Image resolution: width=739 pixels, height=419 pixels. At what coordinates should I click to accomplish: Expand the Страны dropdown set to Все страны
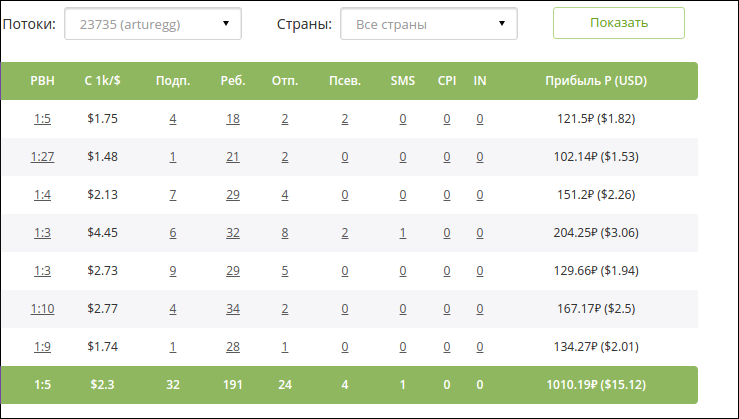click(x=429, y=24)
